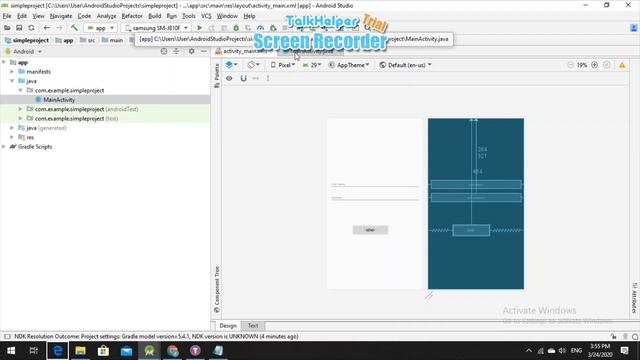
Task: Toggle the autoconnect magnet icon
Action: [x=243, y=78]
